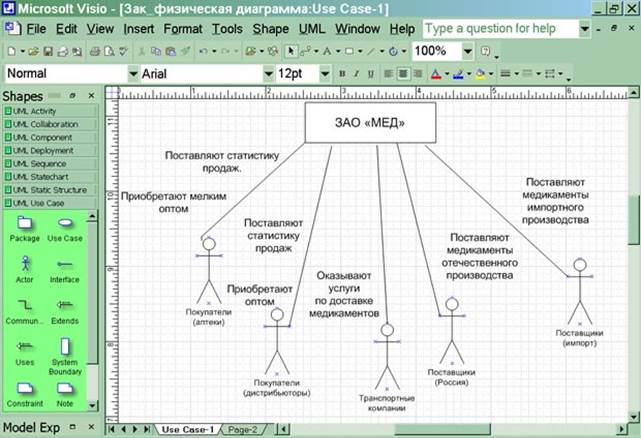641x438 pixels.
Task: Open the UML menu
Action: tap(312, 29)
